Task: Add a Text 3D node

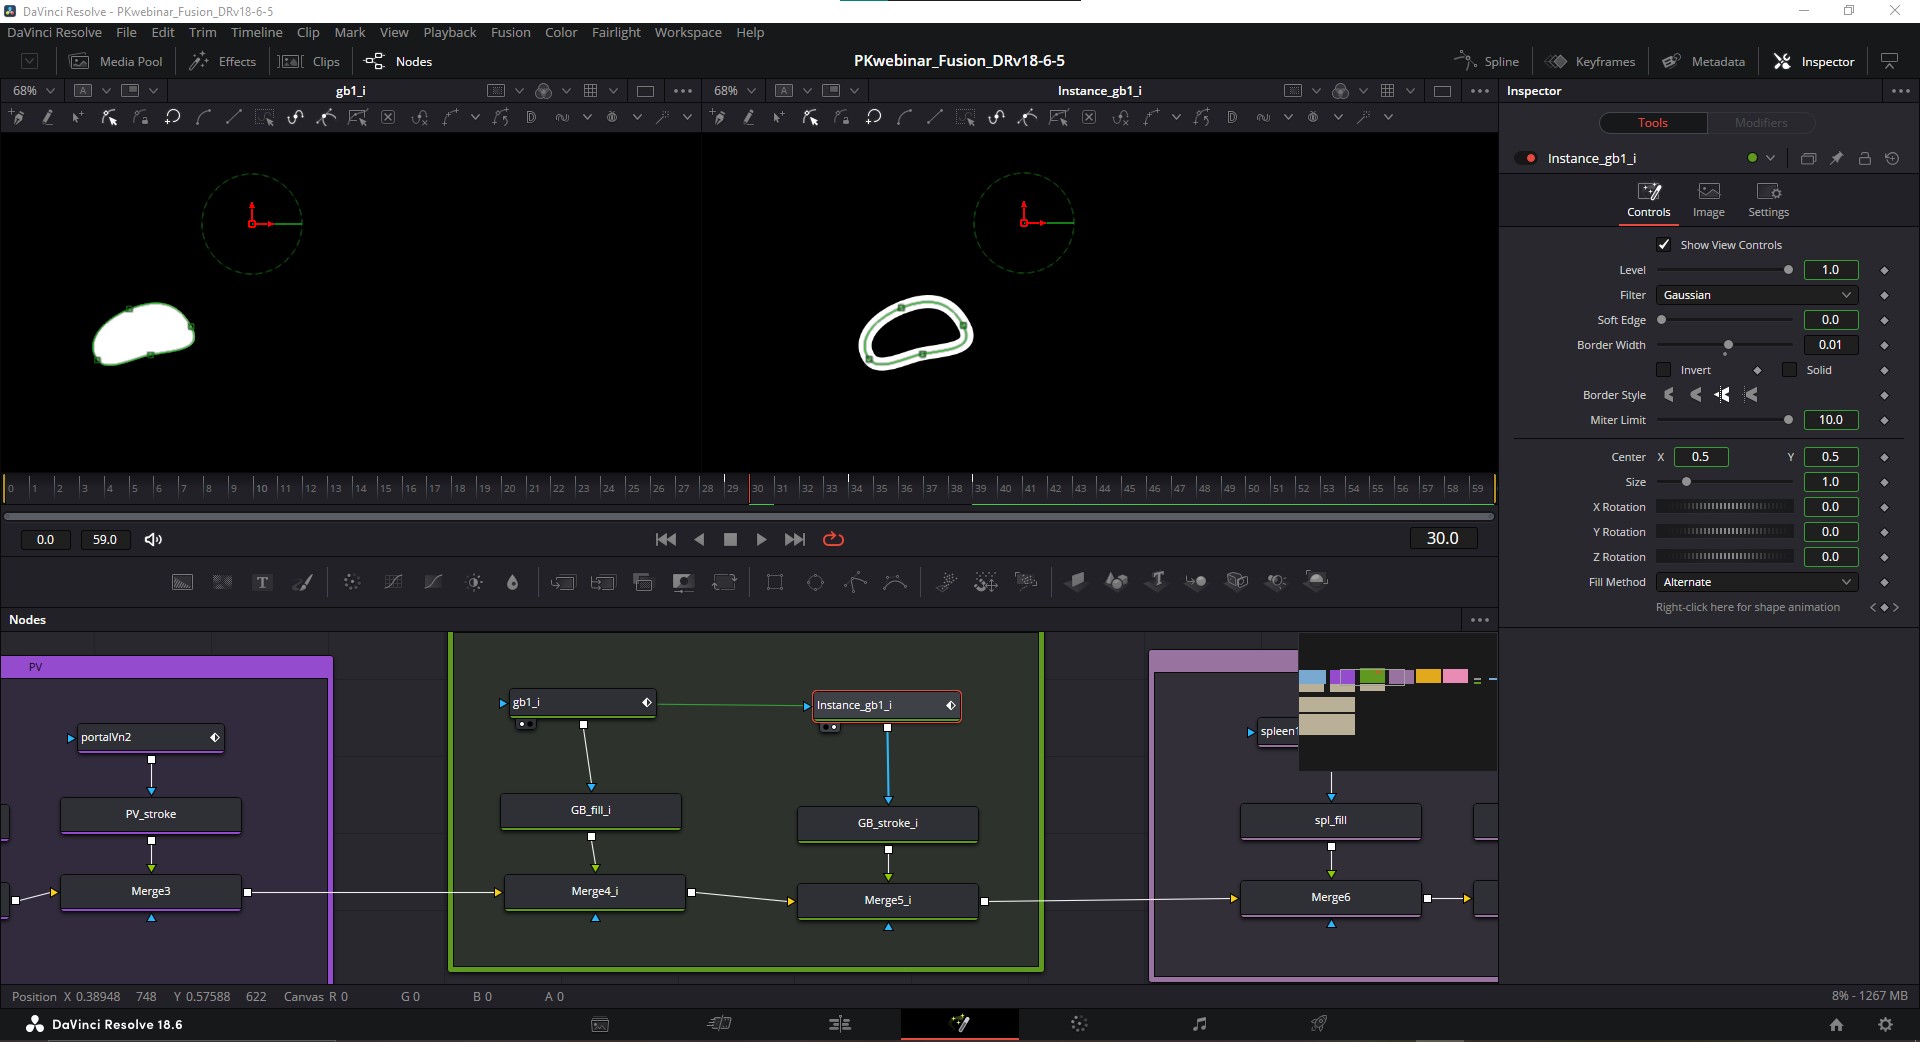Action: tap(1157, 581)
